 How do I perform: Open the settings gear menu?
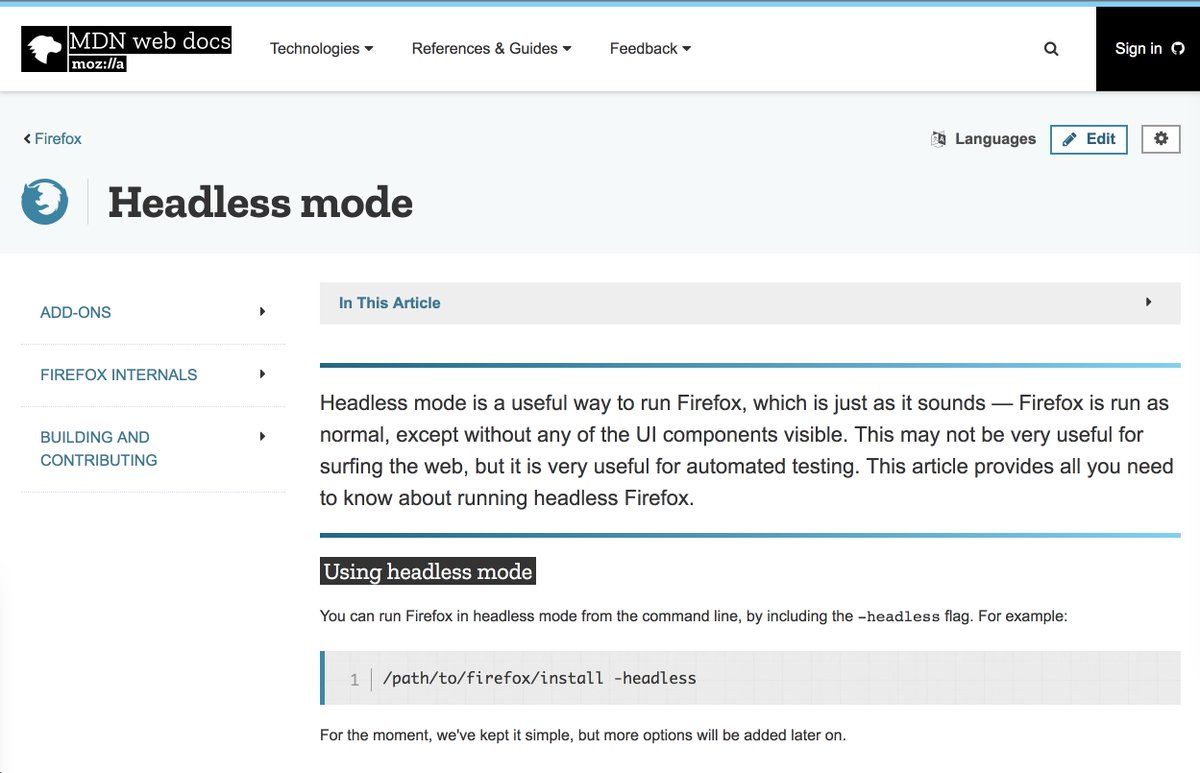point(1160,139)
